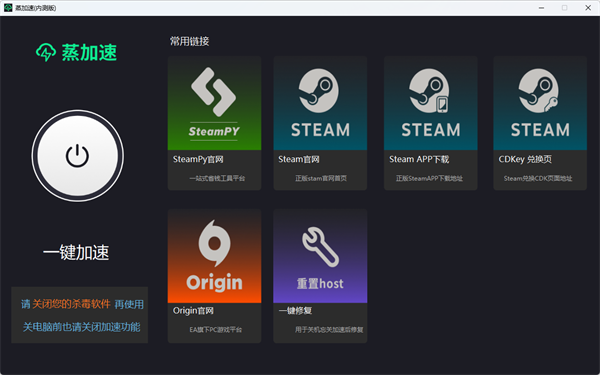600x375 pixels.
Task: Open the Steam official site logo tile
Action: (320, 103)
